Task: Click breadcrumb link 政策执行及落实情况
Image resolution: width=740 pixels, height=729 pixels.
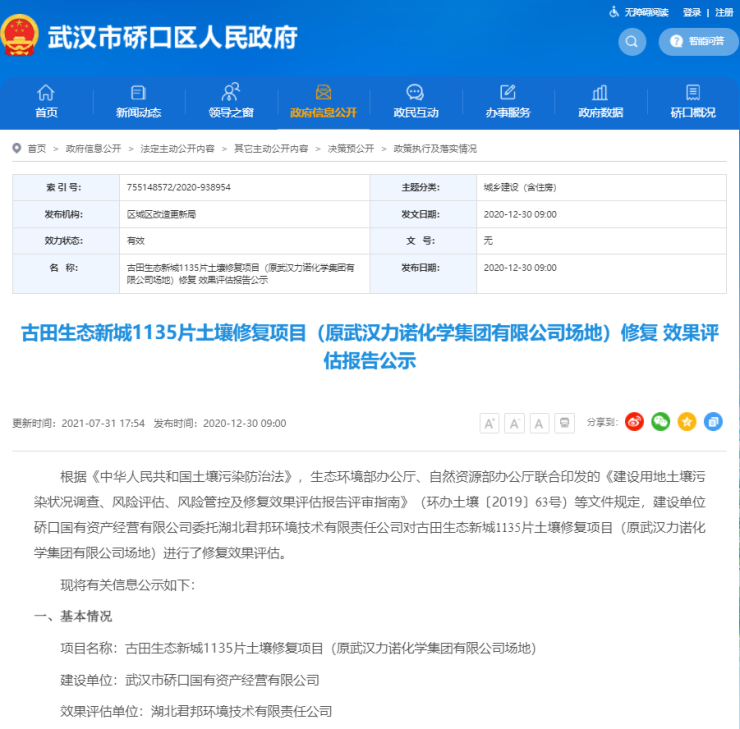Action: point(435,149)
